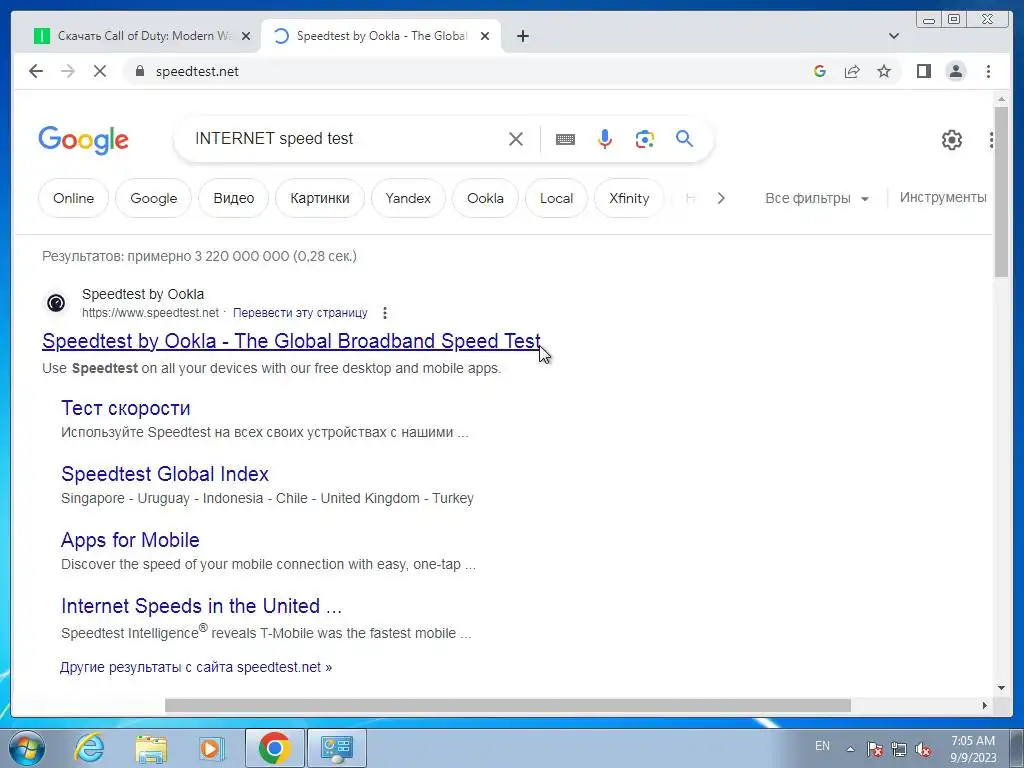
Task: Select the Local filter chip
Action: click(556, 198)
